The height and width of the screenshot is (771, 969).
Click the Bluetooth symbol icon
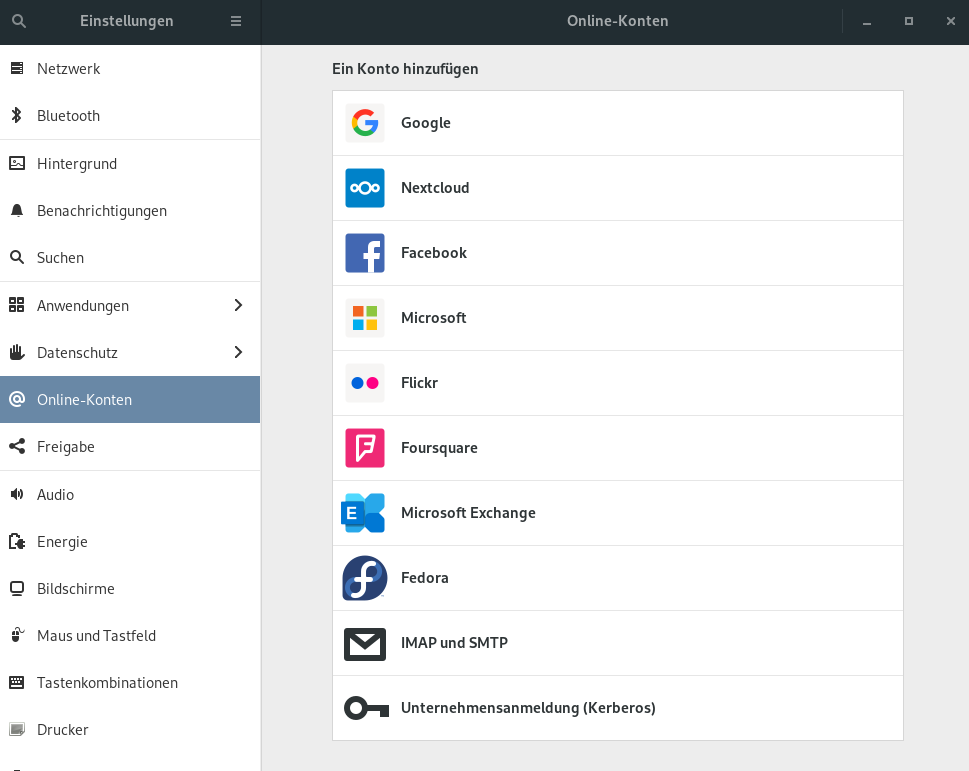click(17, 115)
